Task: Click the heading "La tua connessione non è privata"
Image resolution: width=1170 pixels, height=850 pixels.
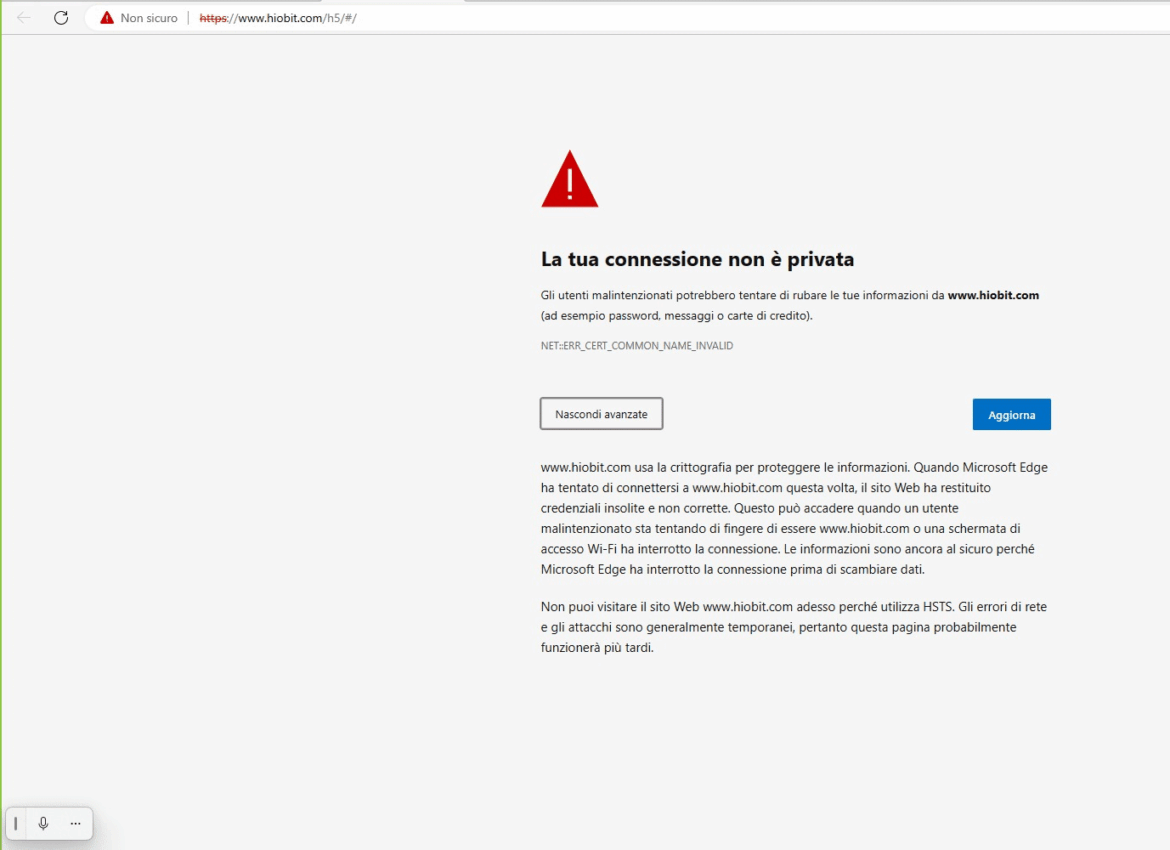Action: (697, 260)
